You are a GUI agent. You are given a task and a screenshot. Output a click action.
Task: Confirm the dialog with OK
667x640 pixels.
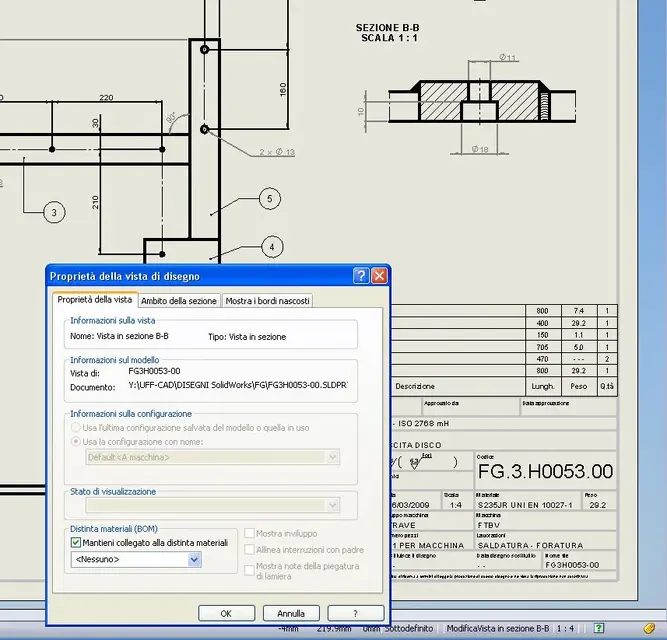(x=226, y=613)
